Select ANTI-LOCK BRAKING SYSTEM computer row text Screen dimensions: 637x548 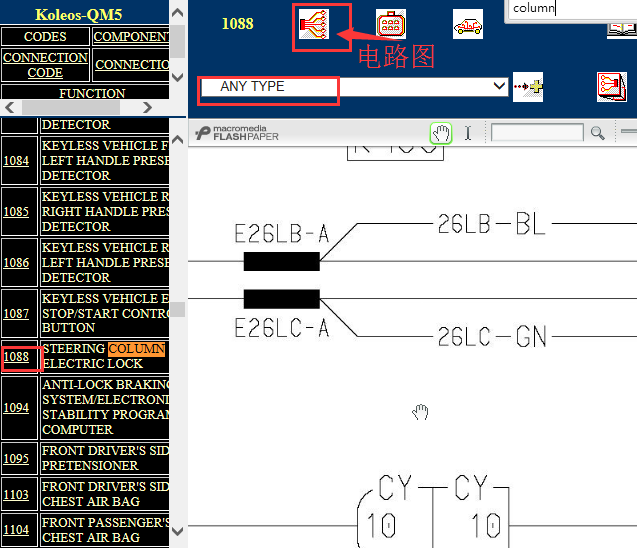tap(105, 407)
